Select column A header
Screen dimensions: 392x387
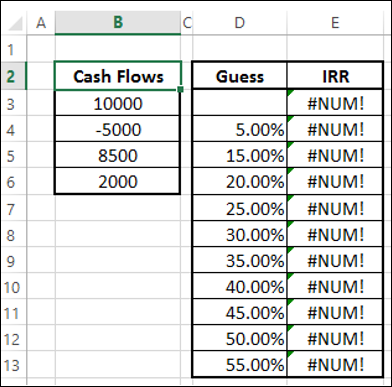(x=41, y=23)
